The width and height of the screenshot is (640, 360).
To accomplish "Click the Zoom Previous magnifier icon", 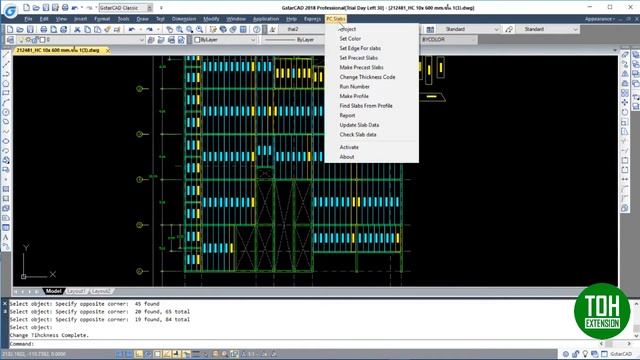I will 200,29.
